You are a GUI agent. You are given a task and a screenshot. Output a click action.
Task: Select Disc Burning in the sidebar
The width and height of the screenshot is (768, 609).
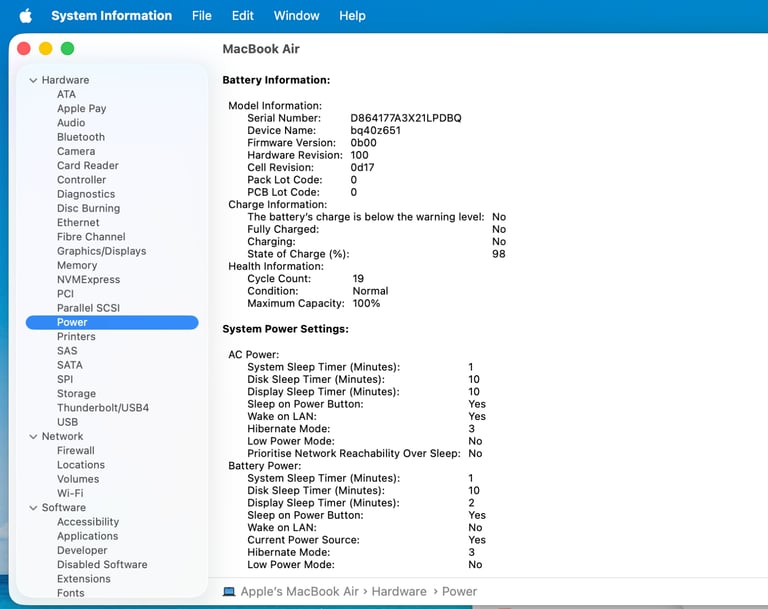click(x=88, y=208)
